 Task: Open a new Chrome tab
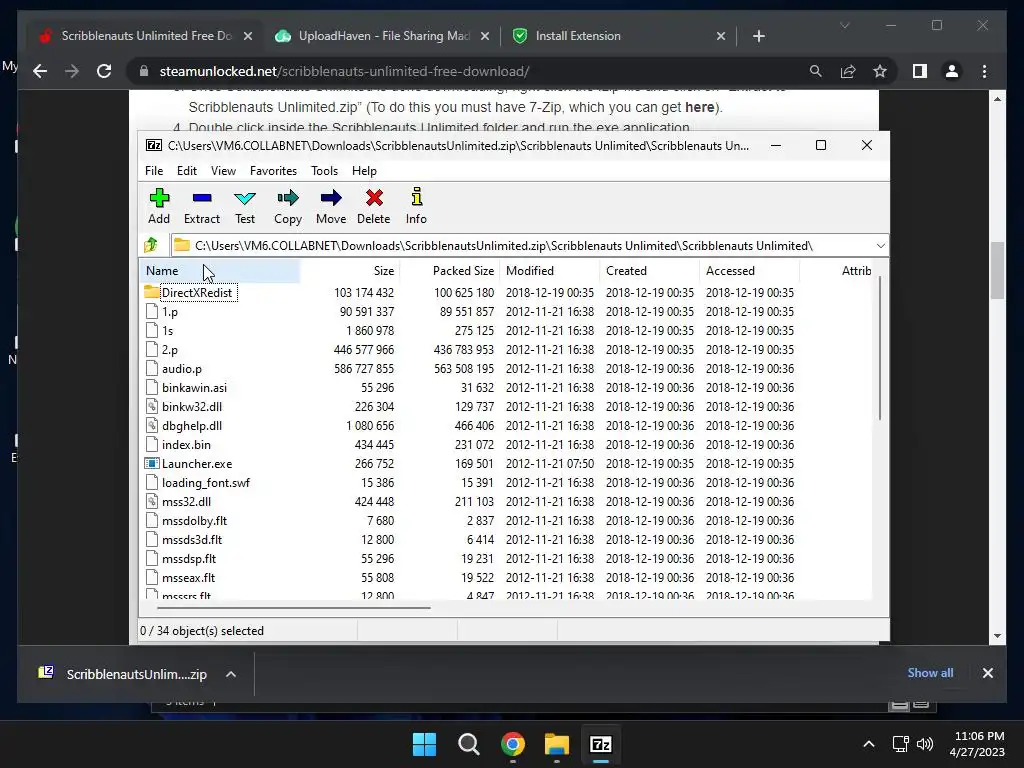point(758,36)
